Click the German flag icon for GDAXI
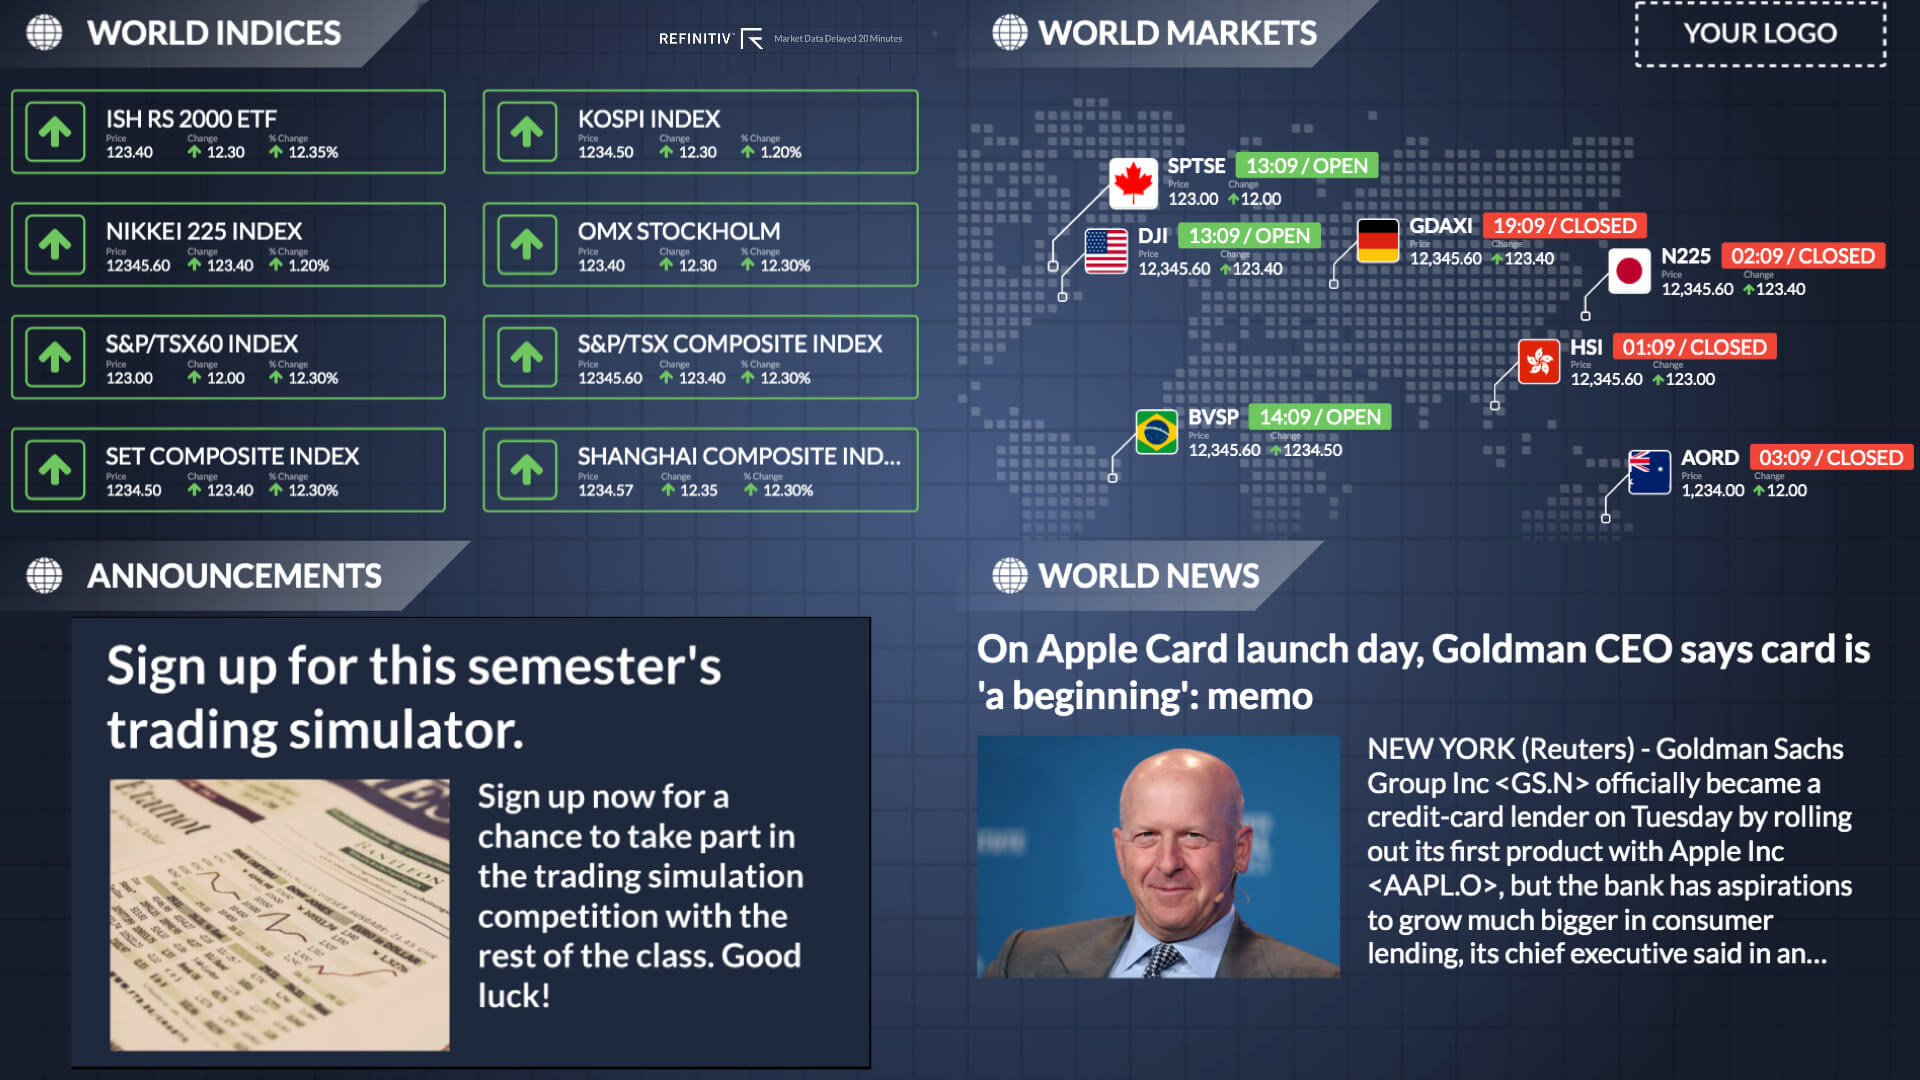Image resolution: width=1920 pixels, height=1080 pixels. pyautogui.click(x=1379, y=241)
